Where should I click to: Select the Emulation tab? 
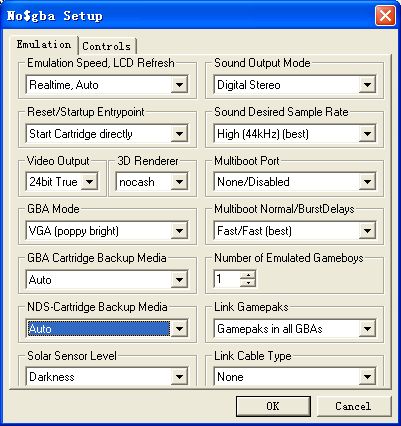click(44, 45)
